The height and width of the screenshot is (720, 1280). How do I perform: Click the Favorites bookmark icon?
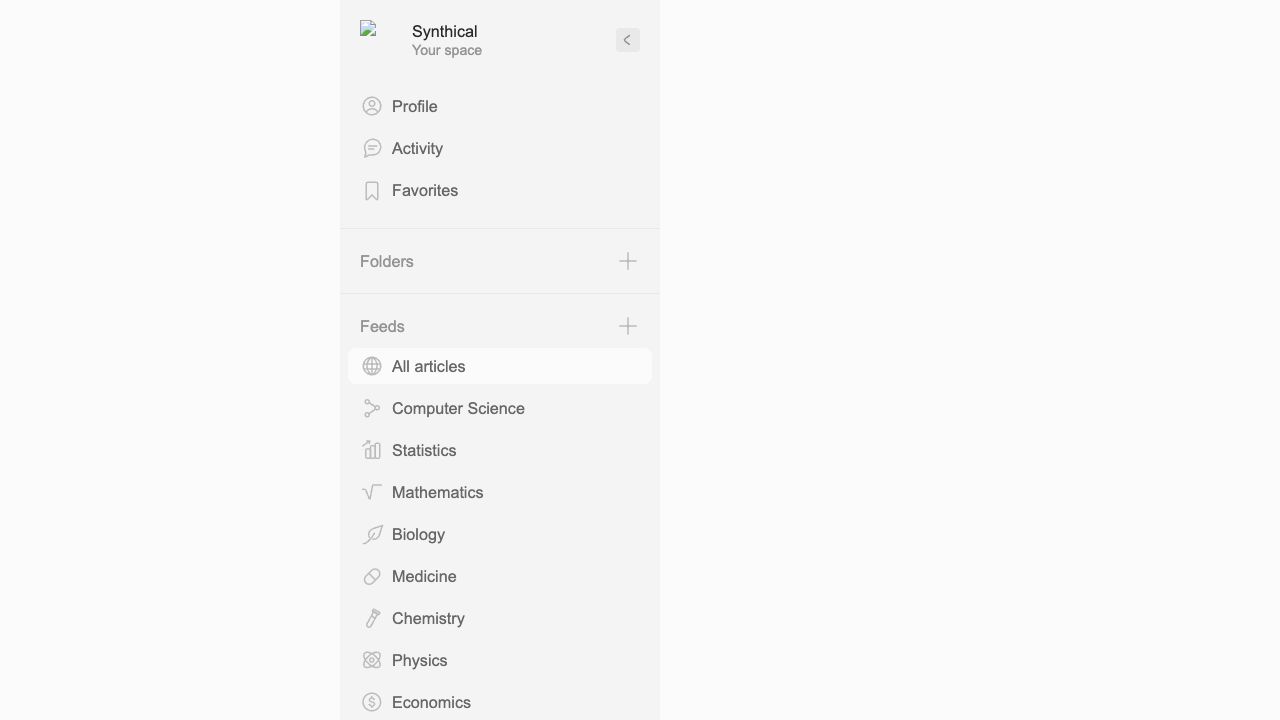tap(372, 191)
